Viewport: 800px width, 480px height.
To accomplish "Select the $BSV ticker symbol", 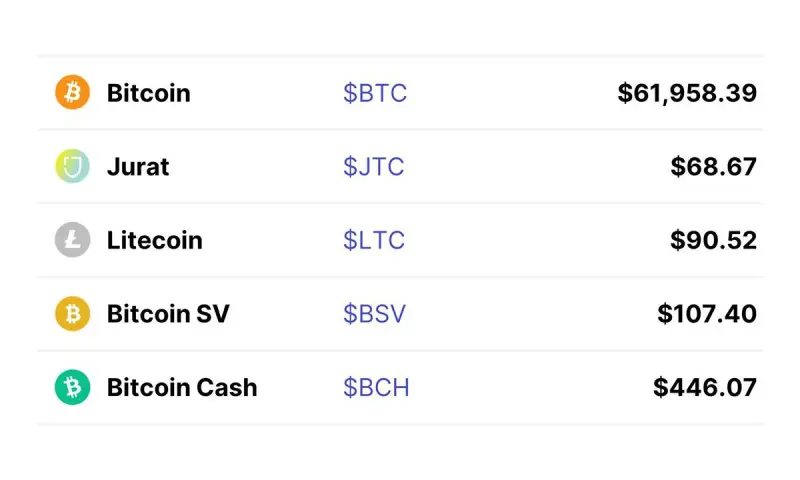I will pyautogui.click(x=375, y=314).
